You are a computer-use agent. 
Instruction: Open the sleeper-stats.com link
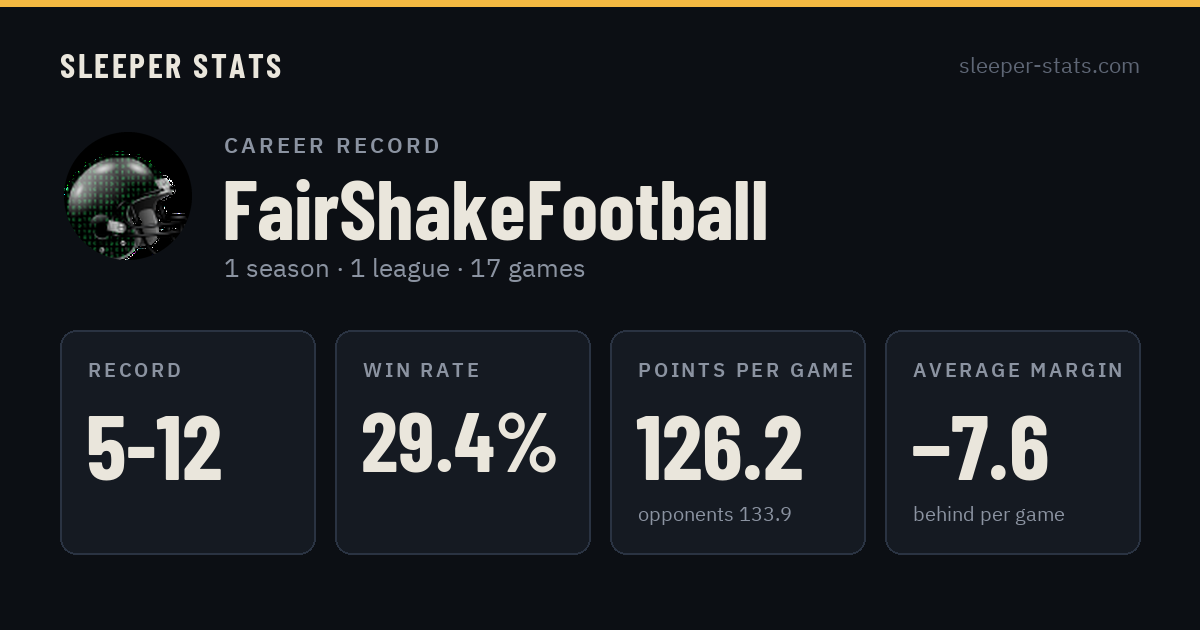pyautogui.click(x=1049, y=66)
